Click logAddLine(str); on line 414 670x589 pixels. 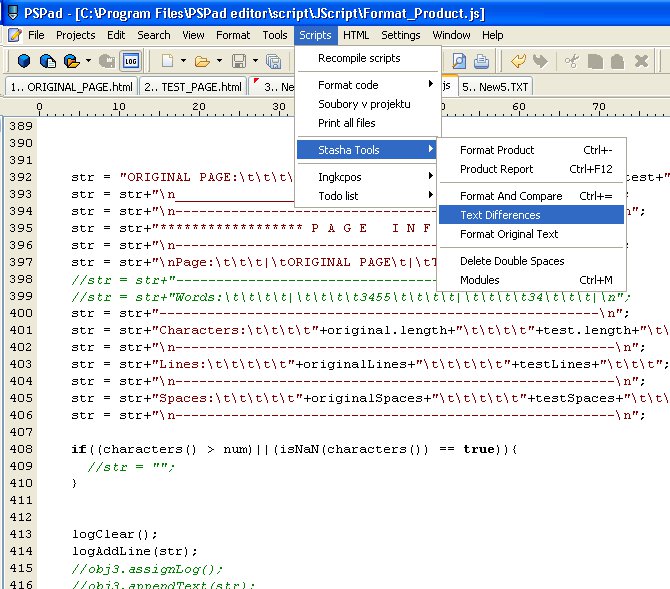click(135, 551)
